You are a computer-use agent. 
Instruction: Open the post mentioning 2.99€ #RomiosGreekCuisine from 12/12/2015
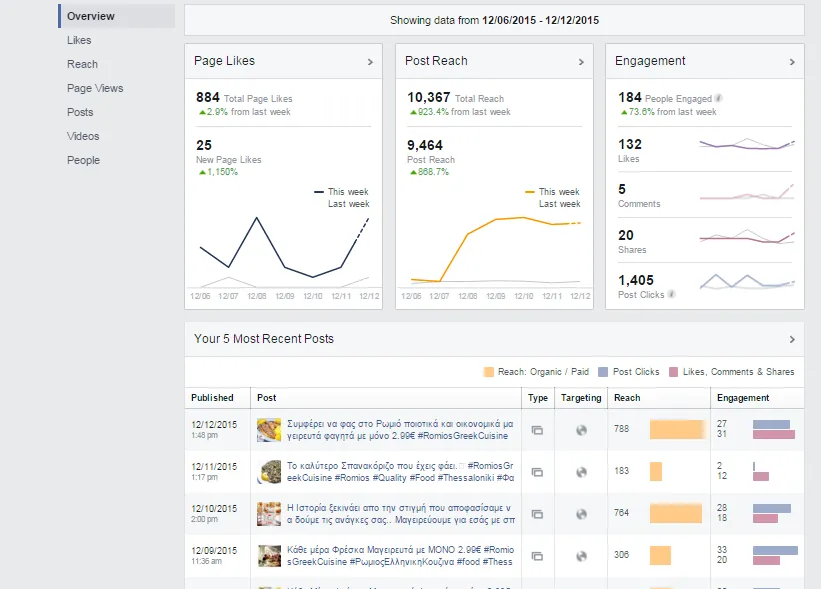click(x=400, y=430)
